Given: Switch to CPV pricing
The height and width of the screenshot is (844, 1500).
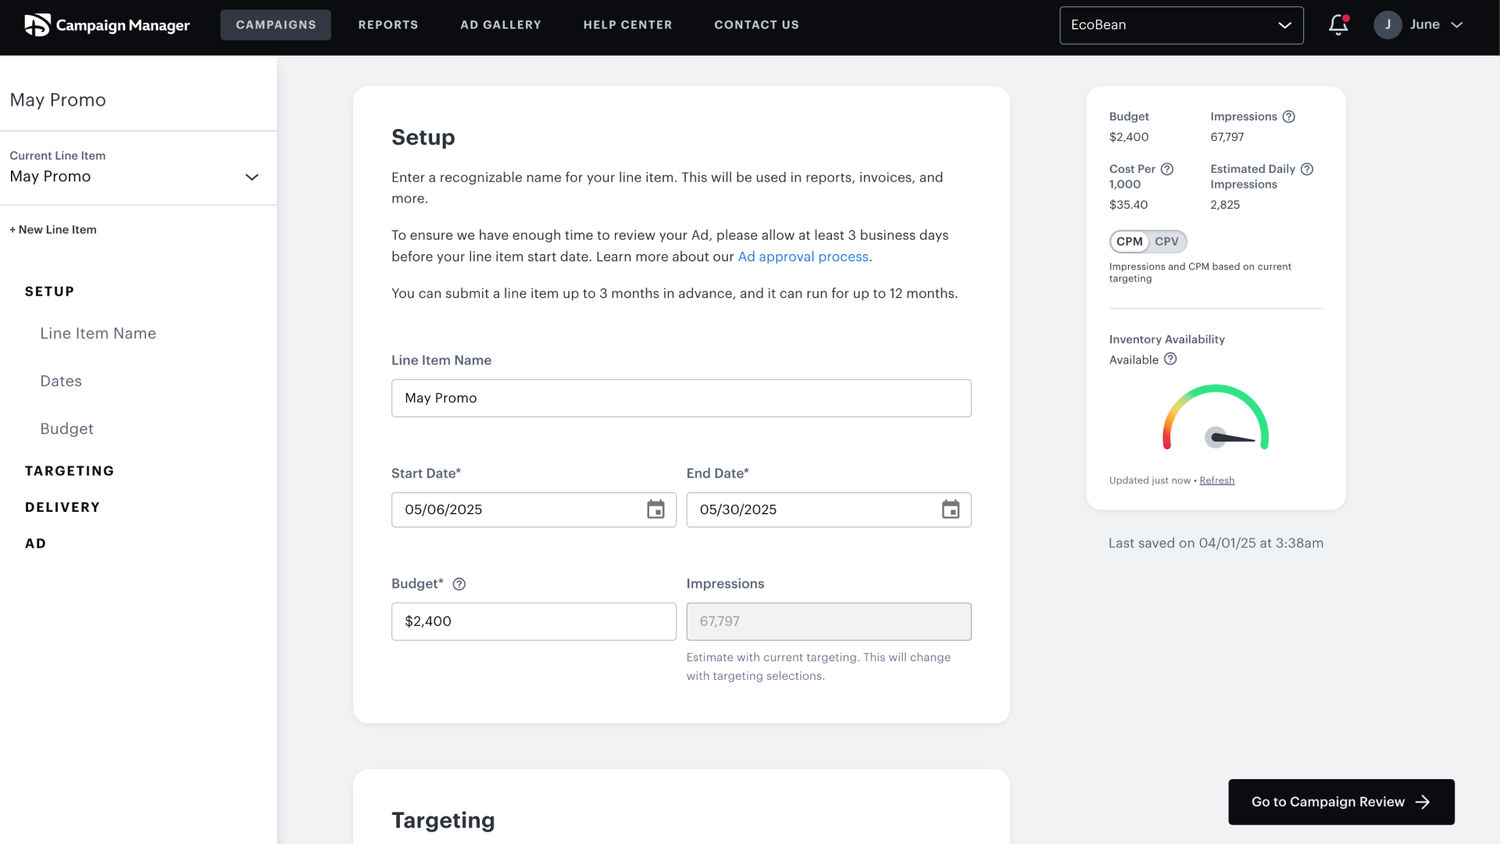Looking at the screenshot, I should point(1166,241).
